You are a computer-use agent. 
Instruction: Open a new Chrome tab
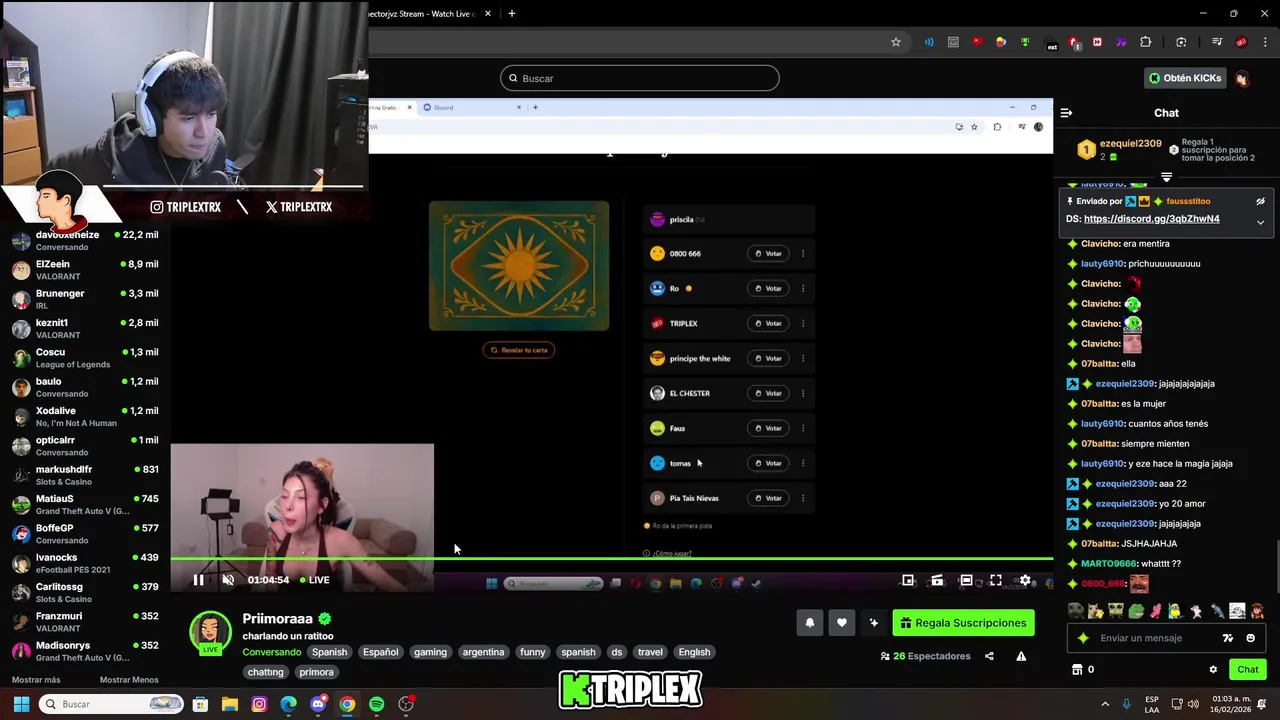[x=512, y=14]
